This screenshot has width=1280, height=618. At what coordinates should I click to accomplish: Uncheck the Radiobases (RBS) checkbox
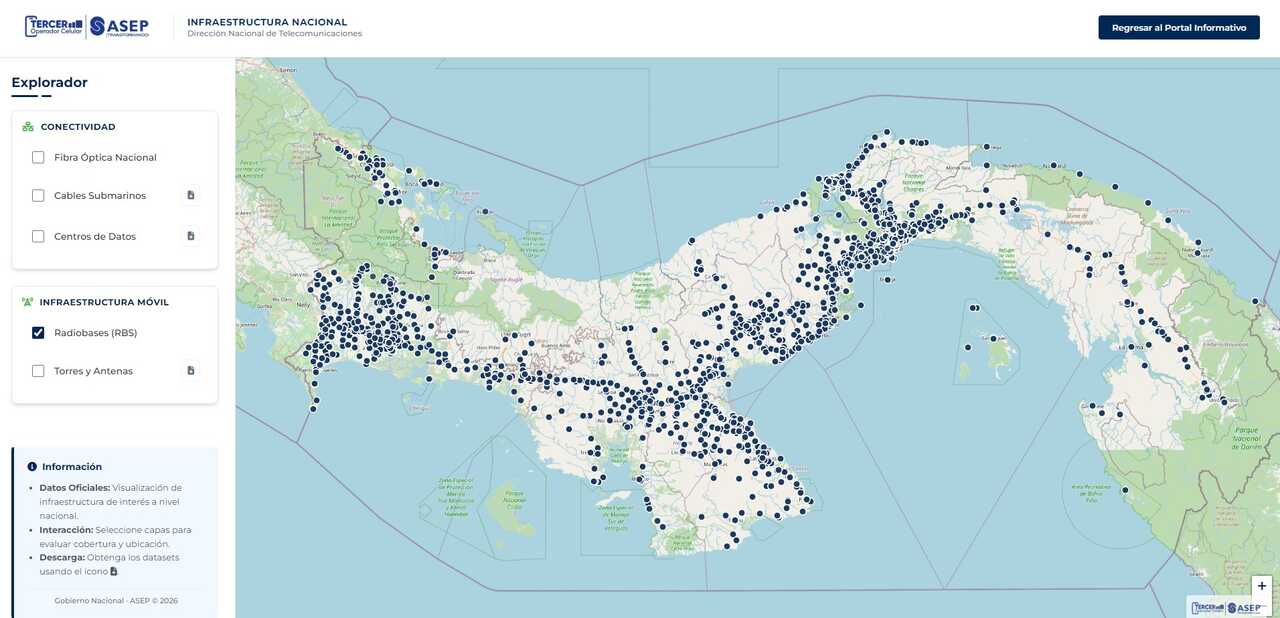[38, 333]
